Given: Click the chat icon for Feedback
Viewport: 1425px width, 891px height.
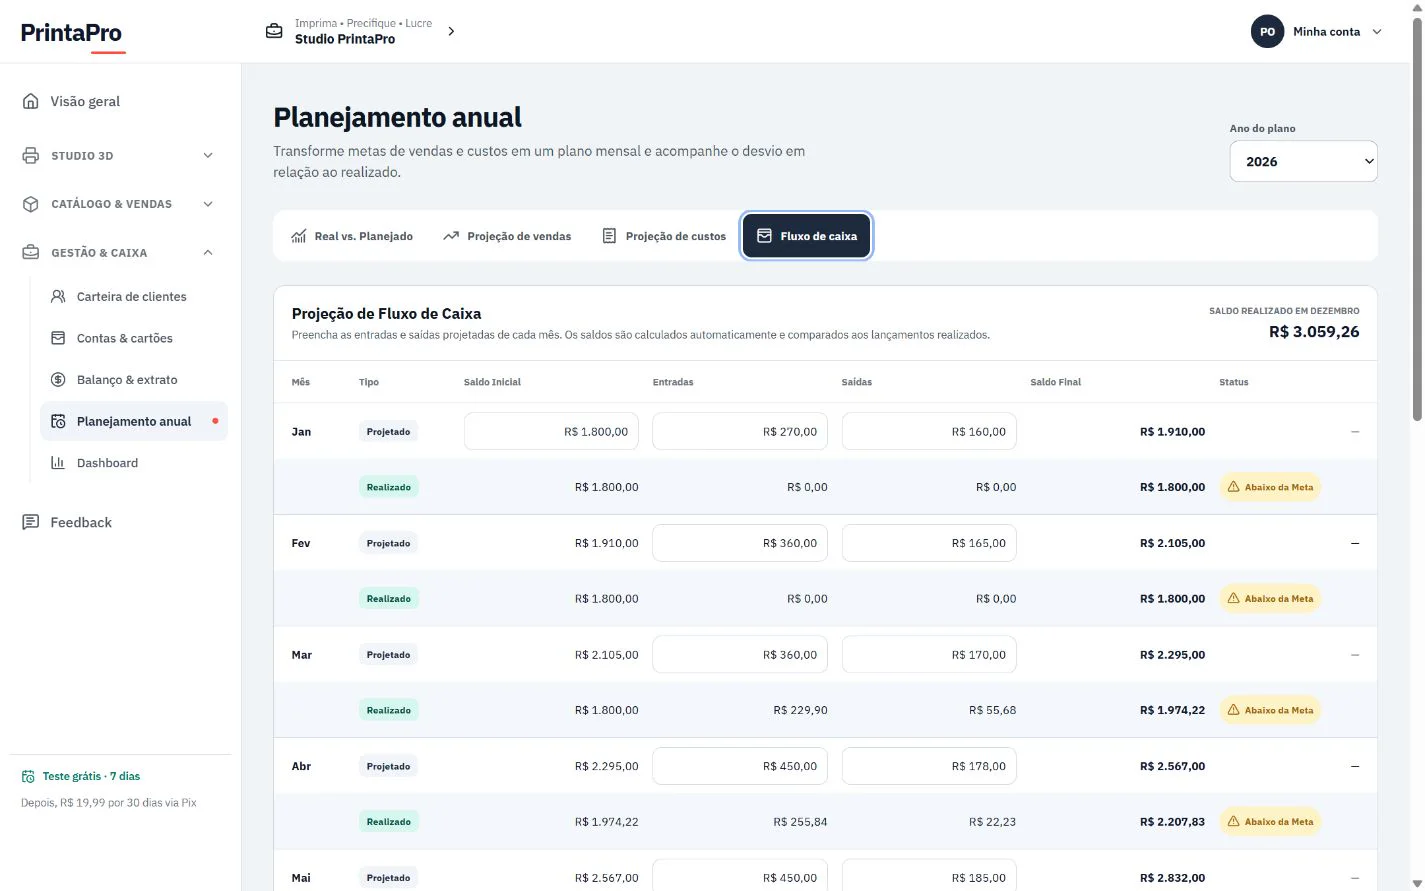Looking at the screenshot, I should point(31,522).
